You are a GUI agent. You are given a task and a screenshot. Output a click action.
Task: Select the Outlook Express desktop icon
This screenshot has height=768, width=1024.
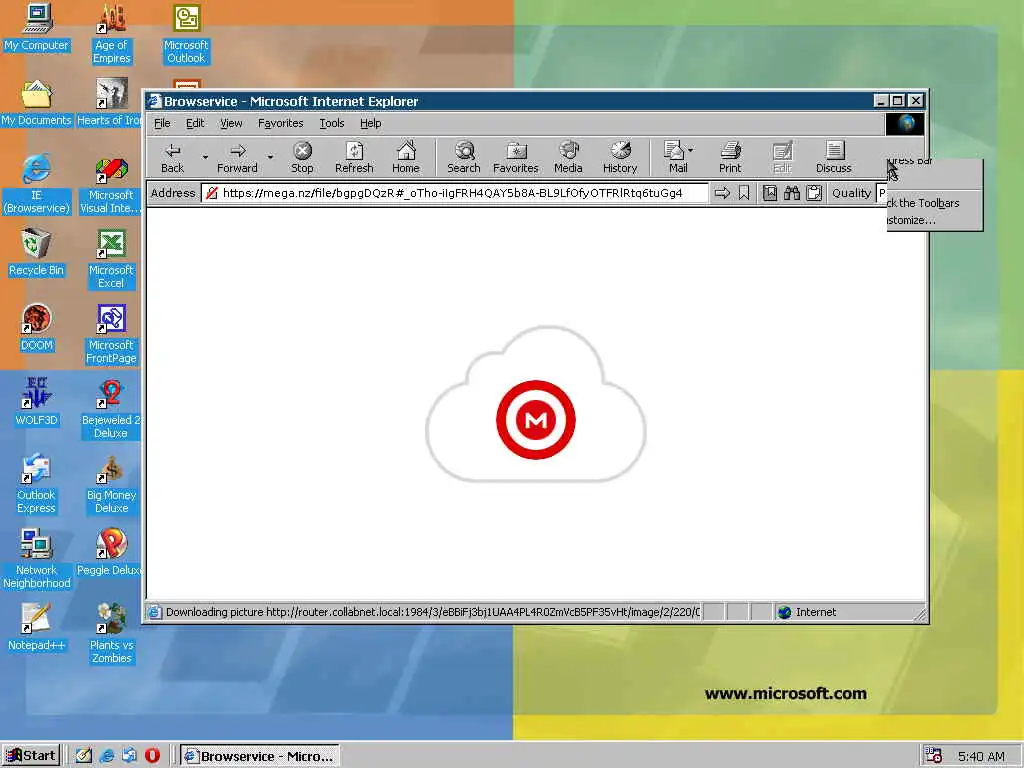coord(37,484)
